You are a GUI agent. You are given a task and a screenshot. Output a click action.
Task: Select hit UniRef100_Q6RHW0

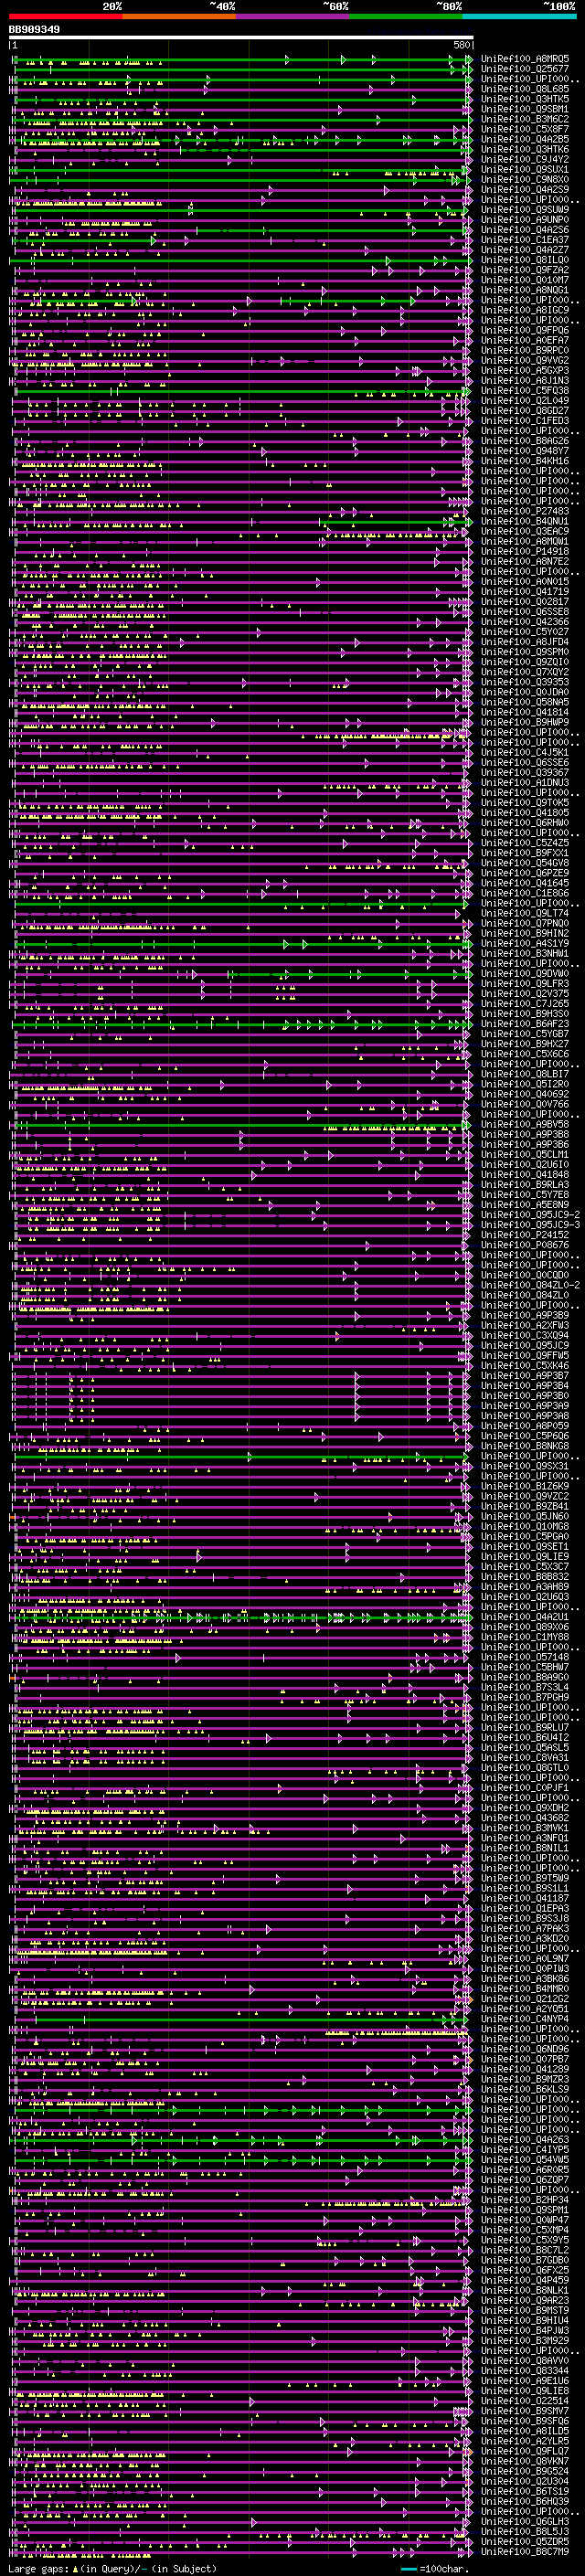525,823
